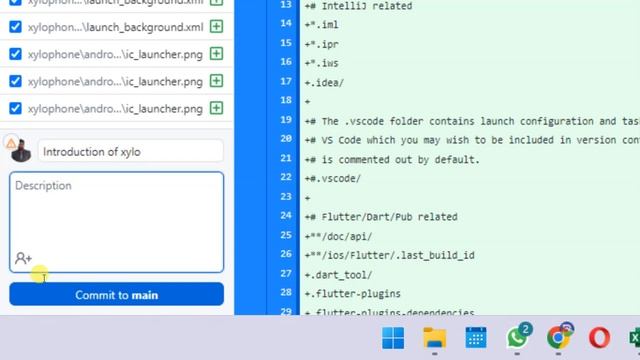The width and height of the screenshot is (640, 360).
Task: Click the diff line "+*.ipr"
Action: click(x=322, y=44)
